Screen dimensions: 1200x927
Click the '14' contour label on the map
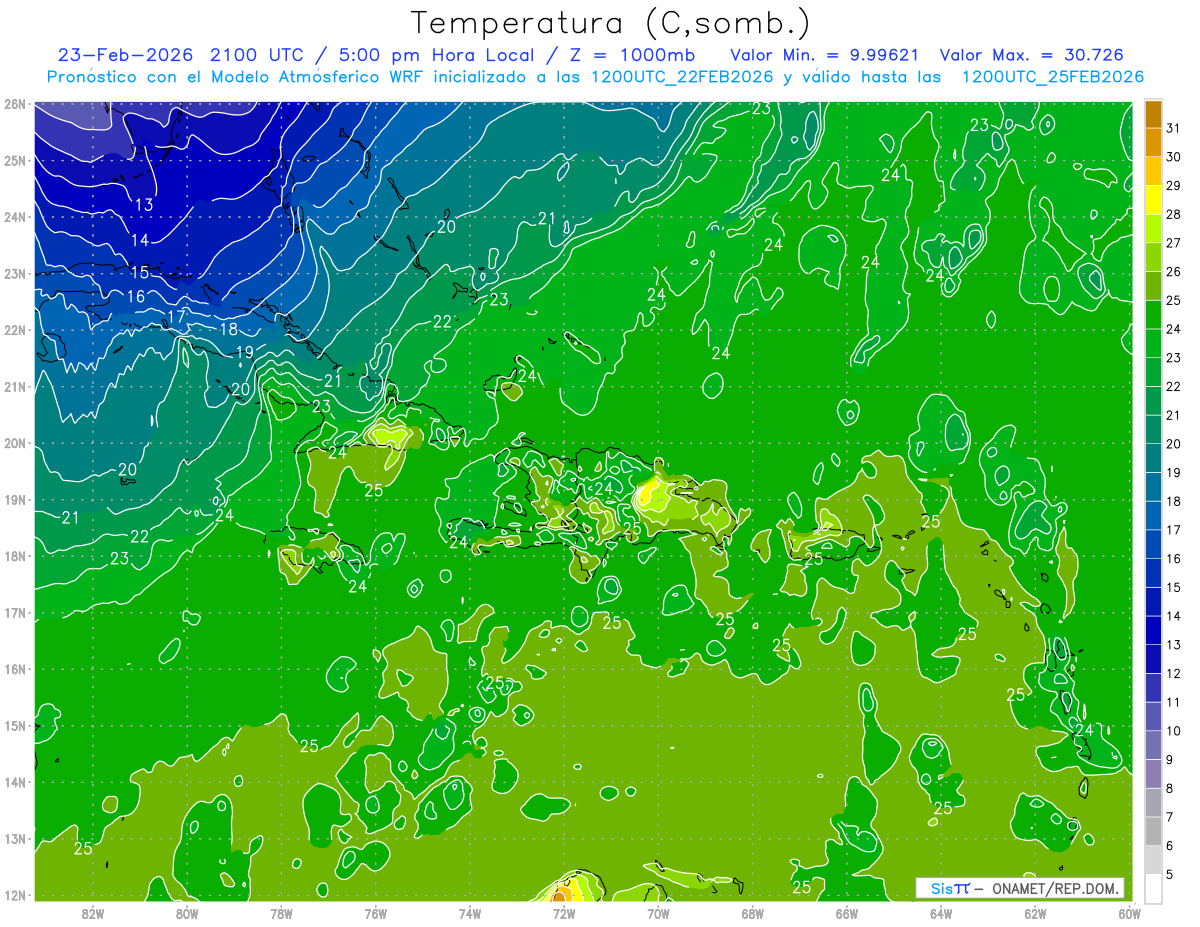coord(139,240)
